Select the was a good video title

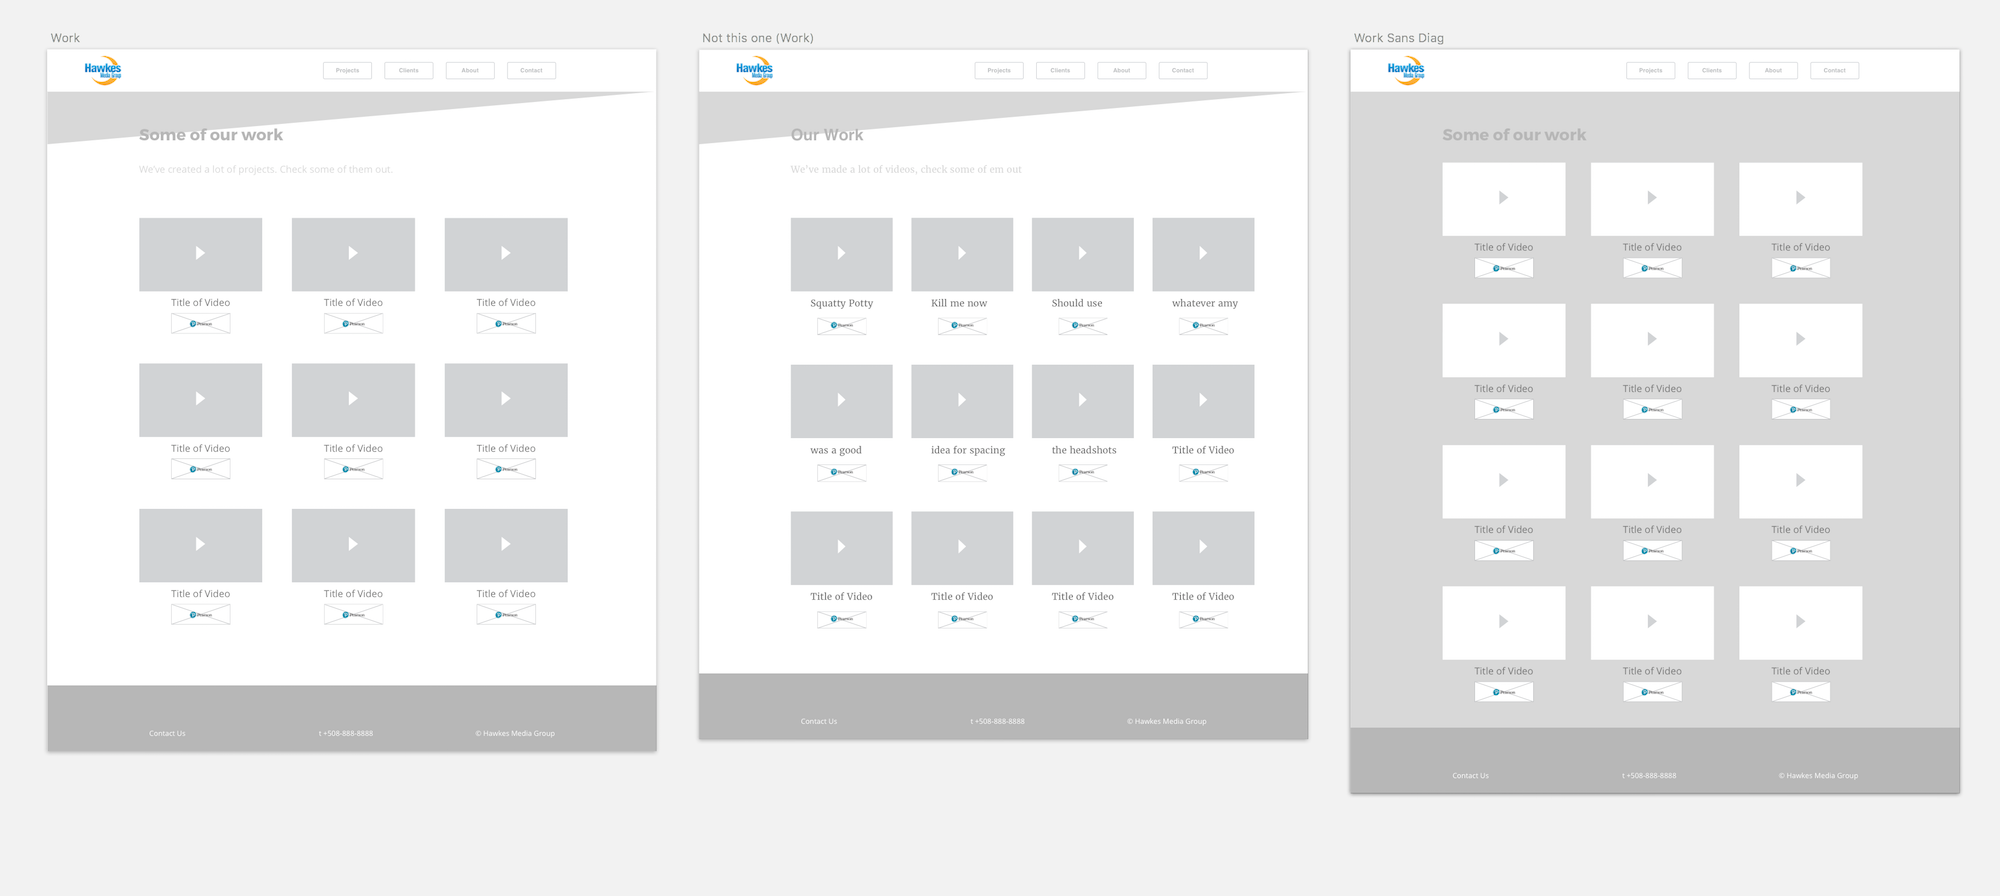click(x=836, y=450)
